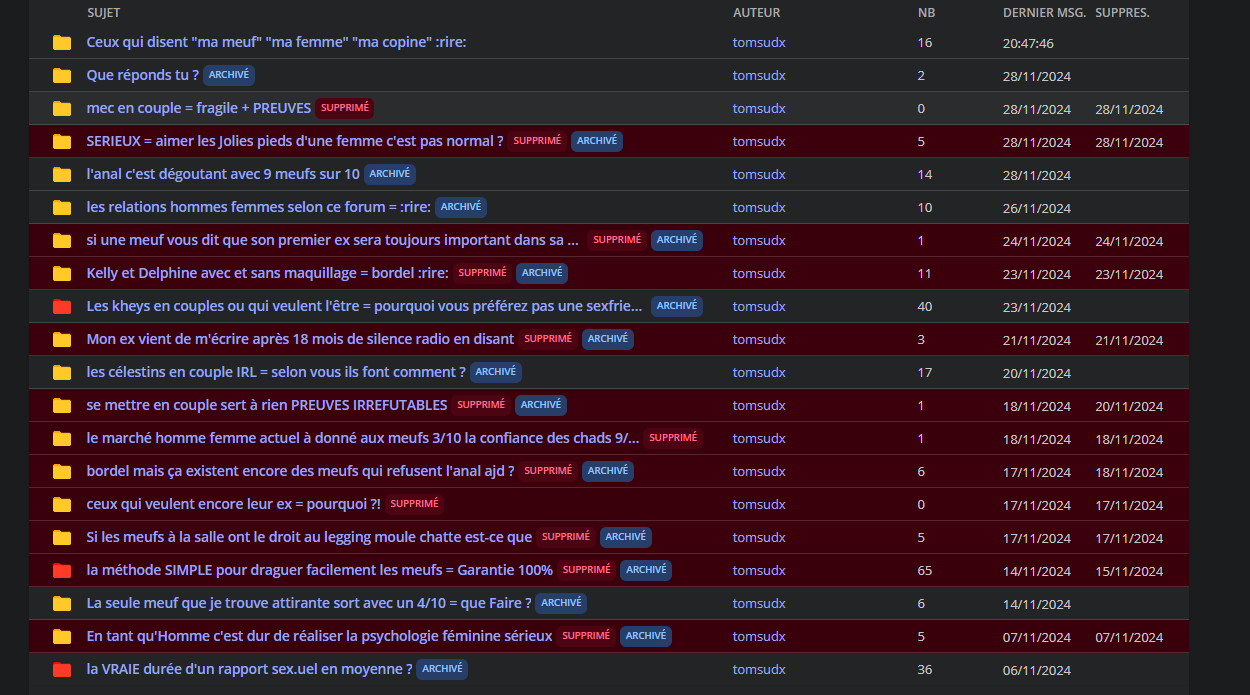Viewport: 1250px width, 695px height.
Task: Click ARCHIVÉ badge on 'Les kheys en couples' row
Action: (x=677, y=306)
